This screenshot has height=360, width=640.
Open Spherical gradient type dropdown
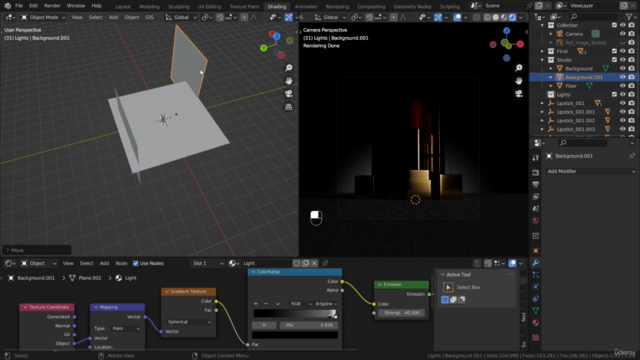[189, 322]
